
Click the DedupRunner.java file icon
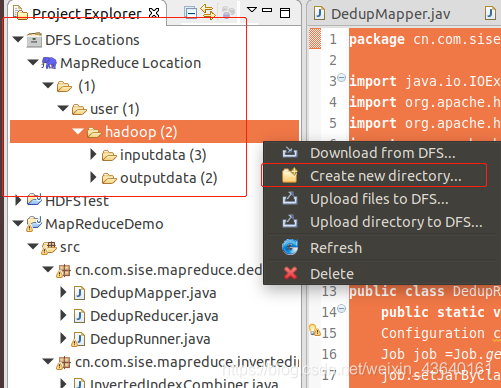point(79,339)
